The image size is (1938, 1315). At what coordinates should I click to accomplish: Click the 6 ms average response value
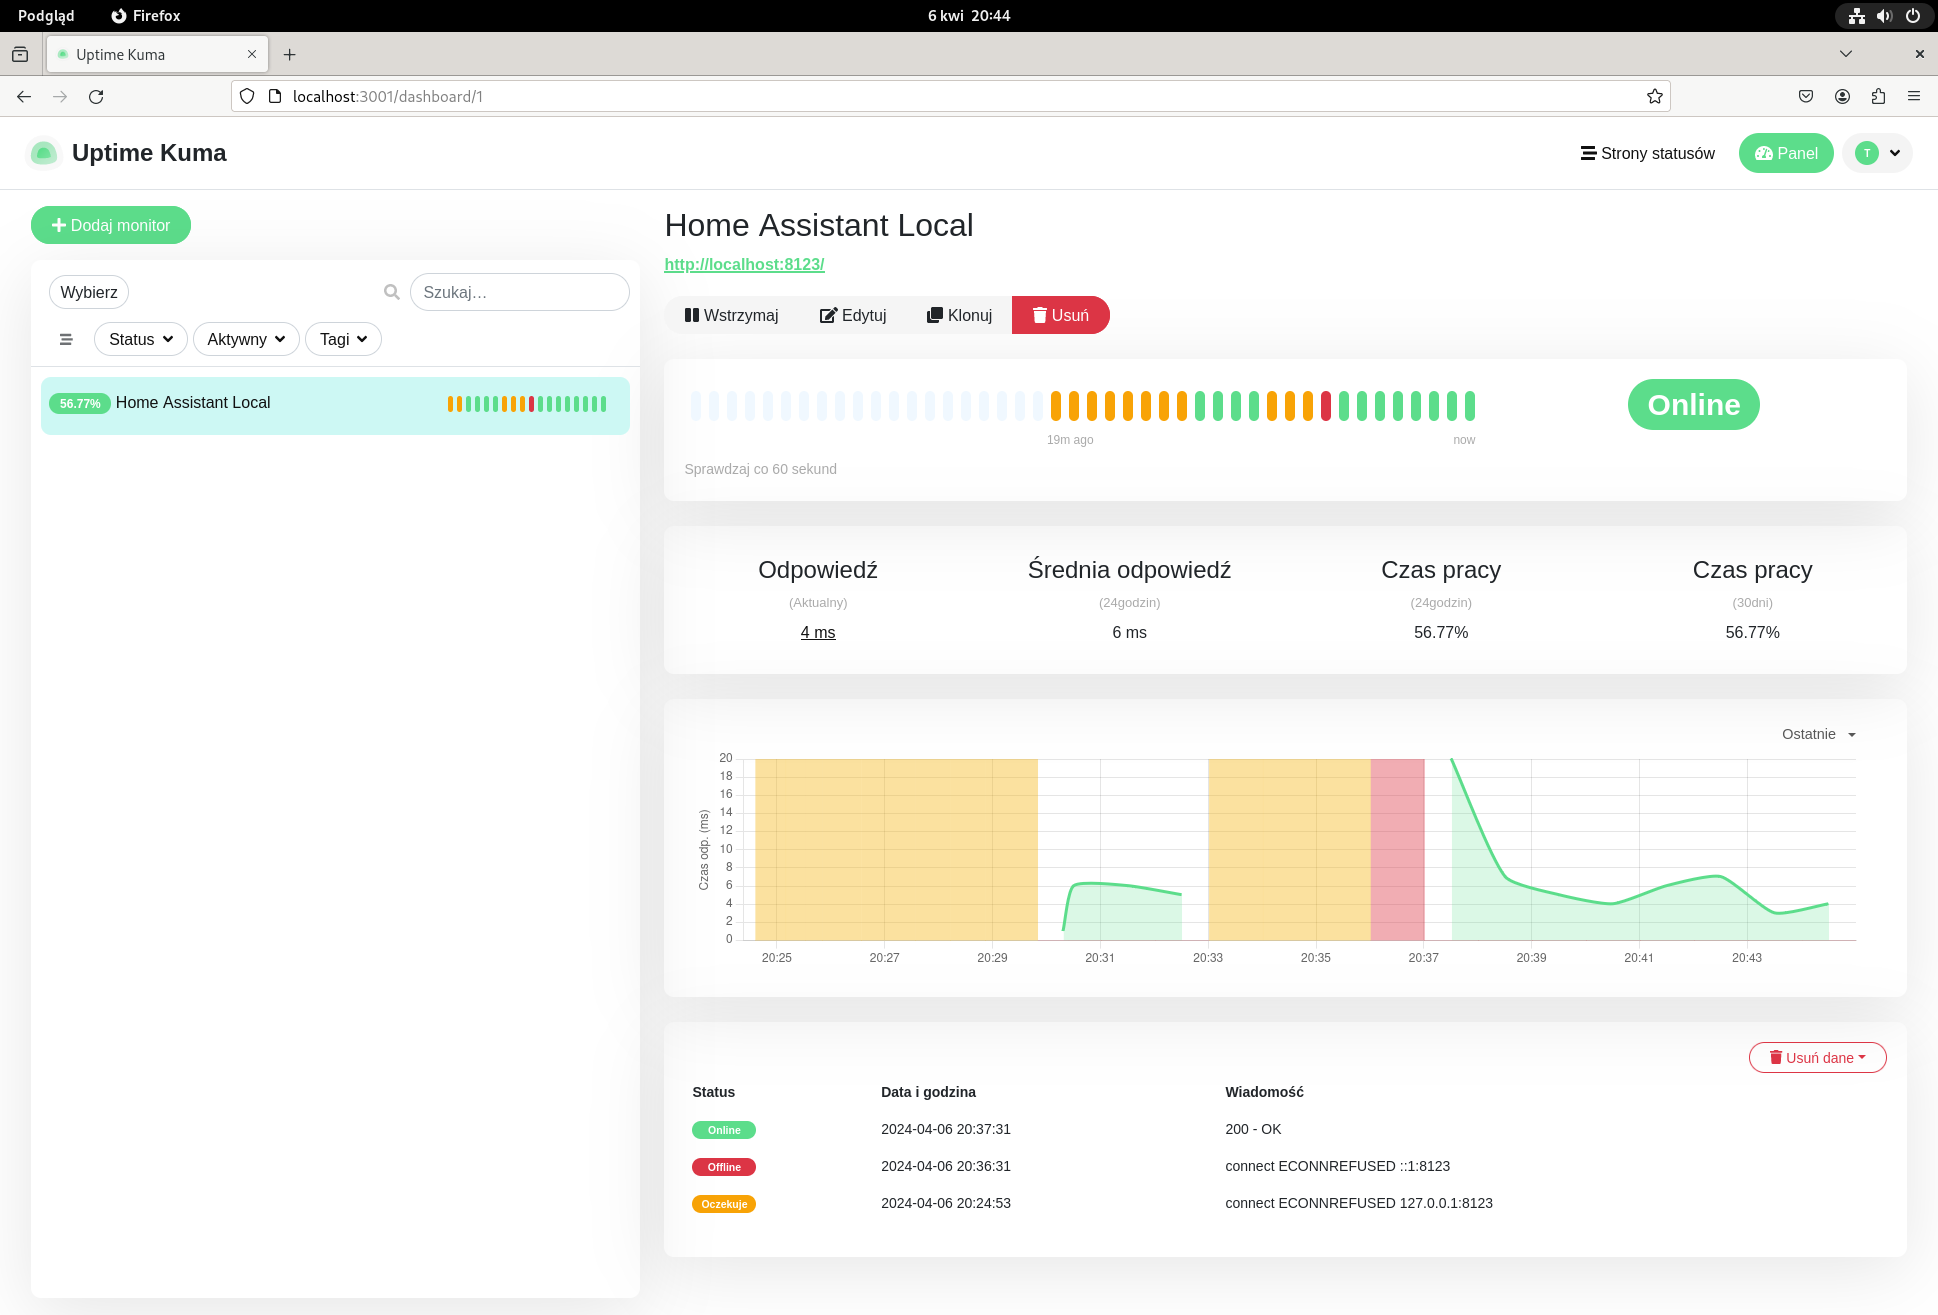[1130, 632]
